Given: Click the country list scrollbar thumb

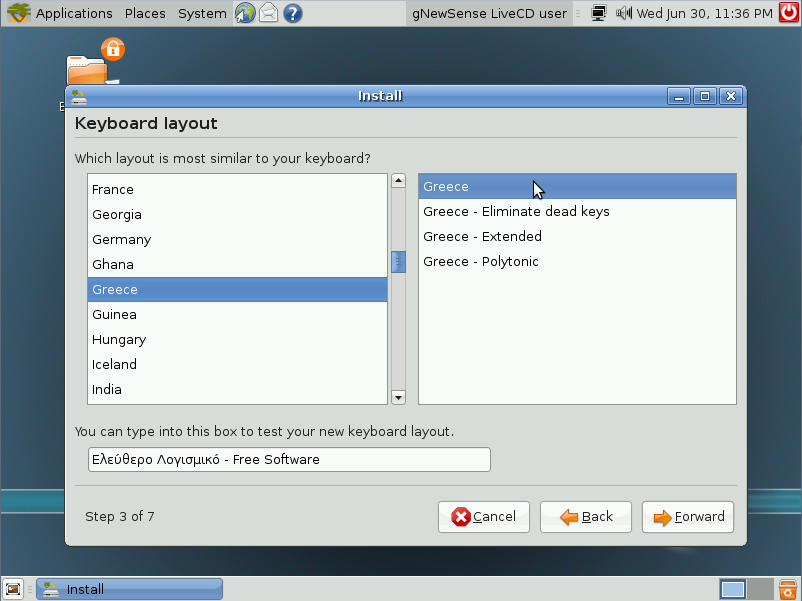Looking at the screenshot, I should pos(398,262).
